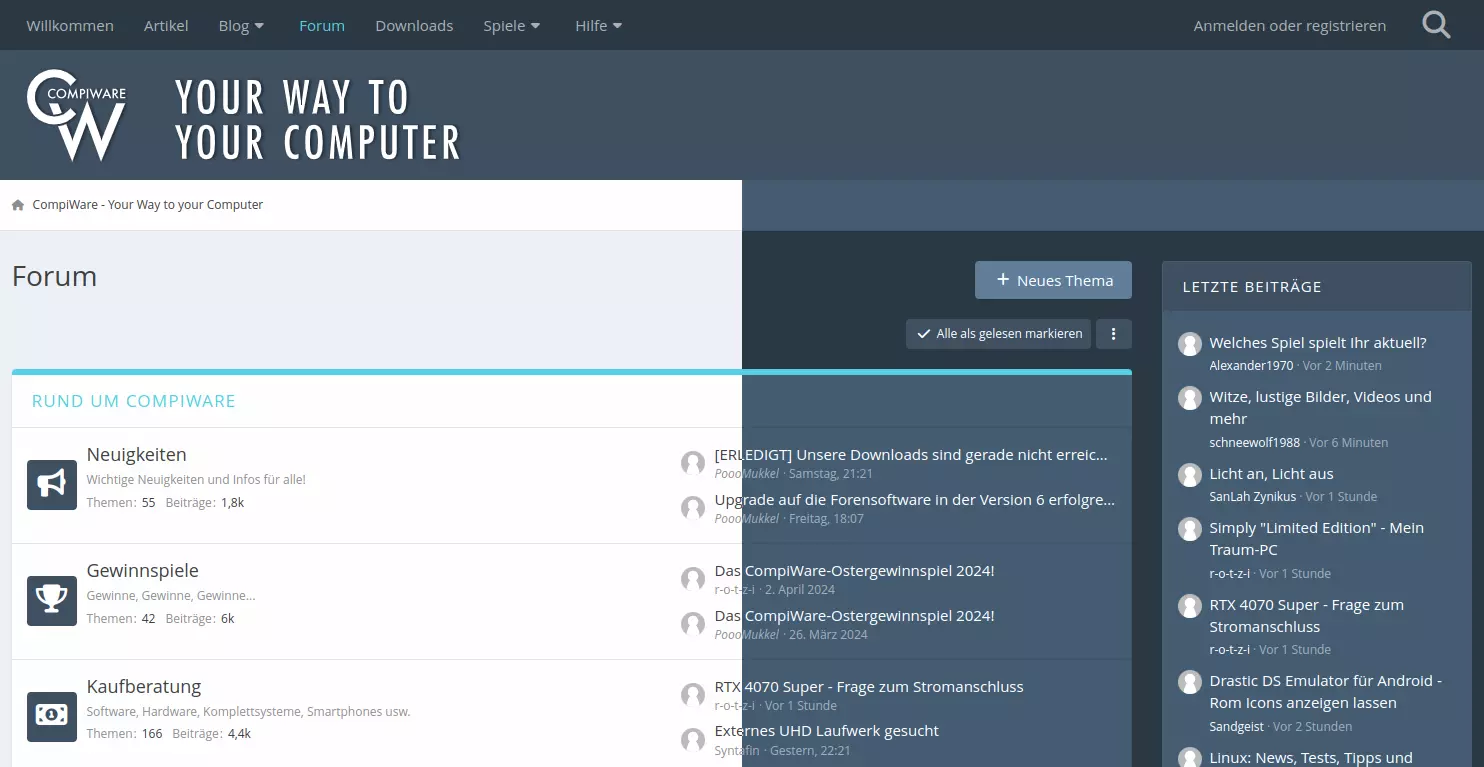Click avatar beside sidebar RTX 4070 Super entry
Screen dimensions: 1484x767
tap(1190, 606)
